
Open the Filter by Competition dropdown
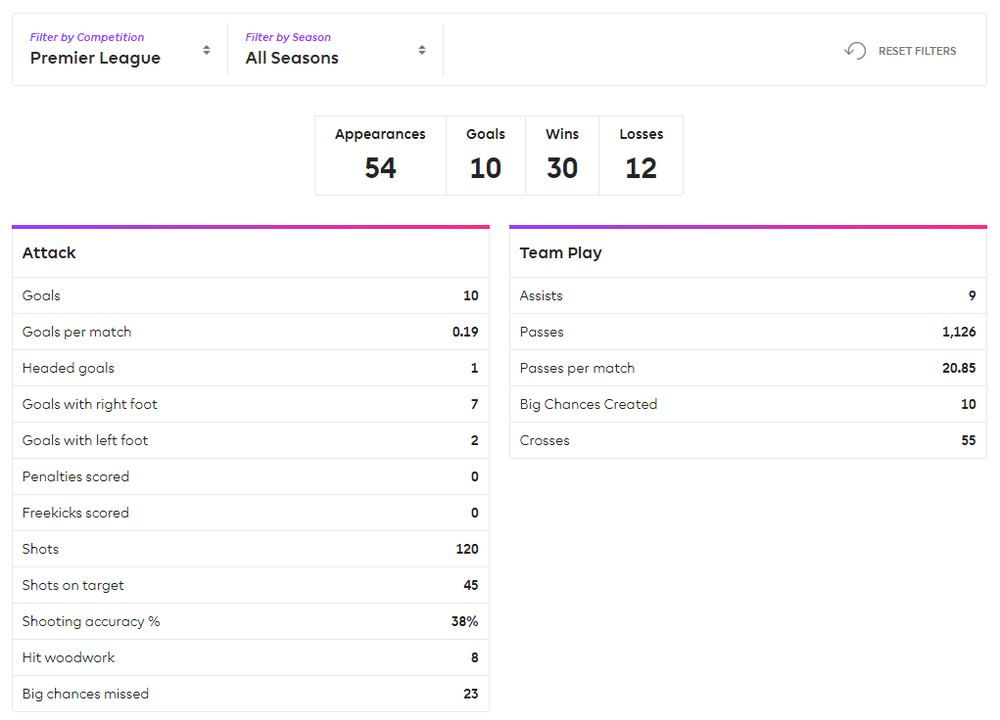pos(120,50)
